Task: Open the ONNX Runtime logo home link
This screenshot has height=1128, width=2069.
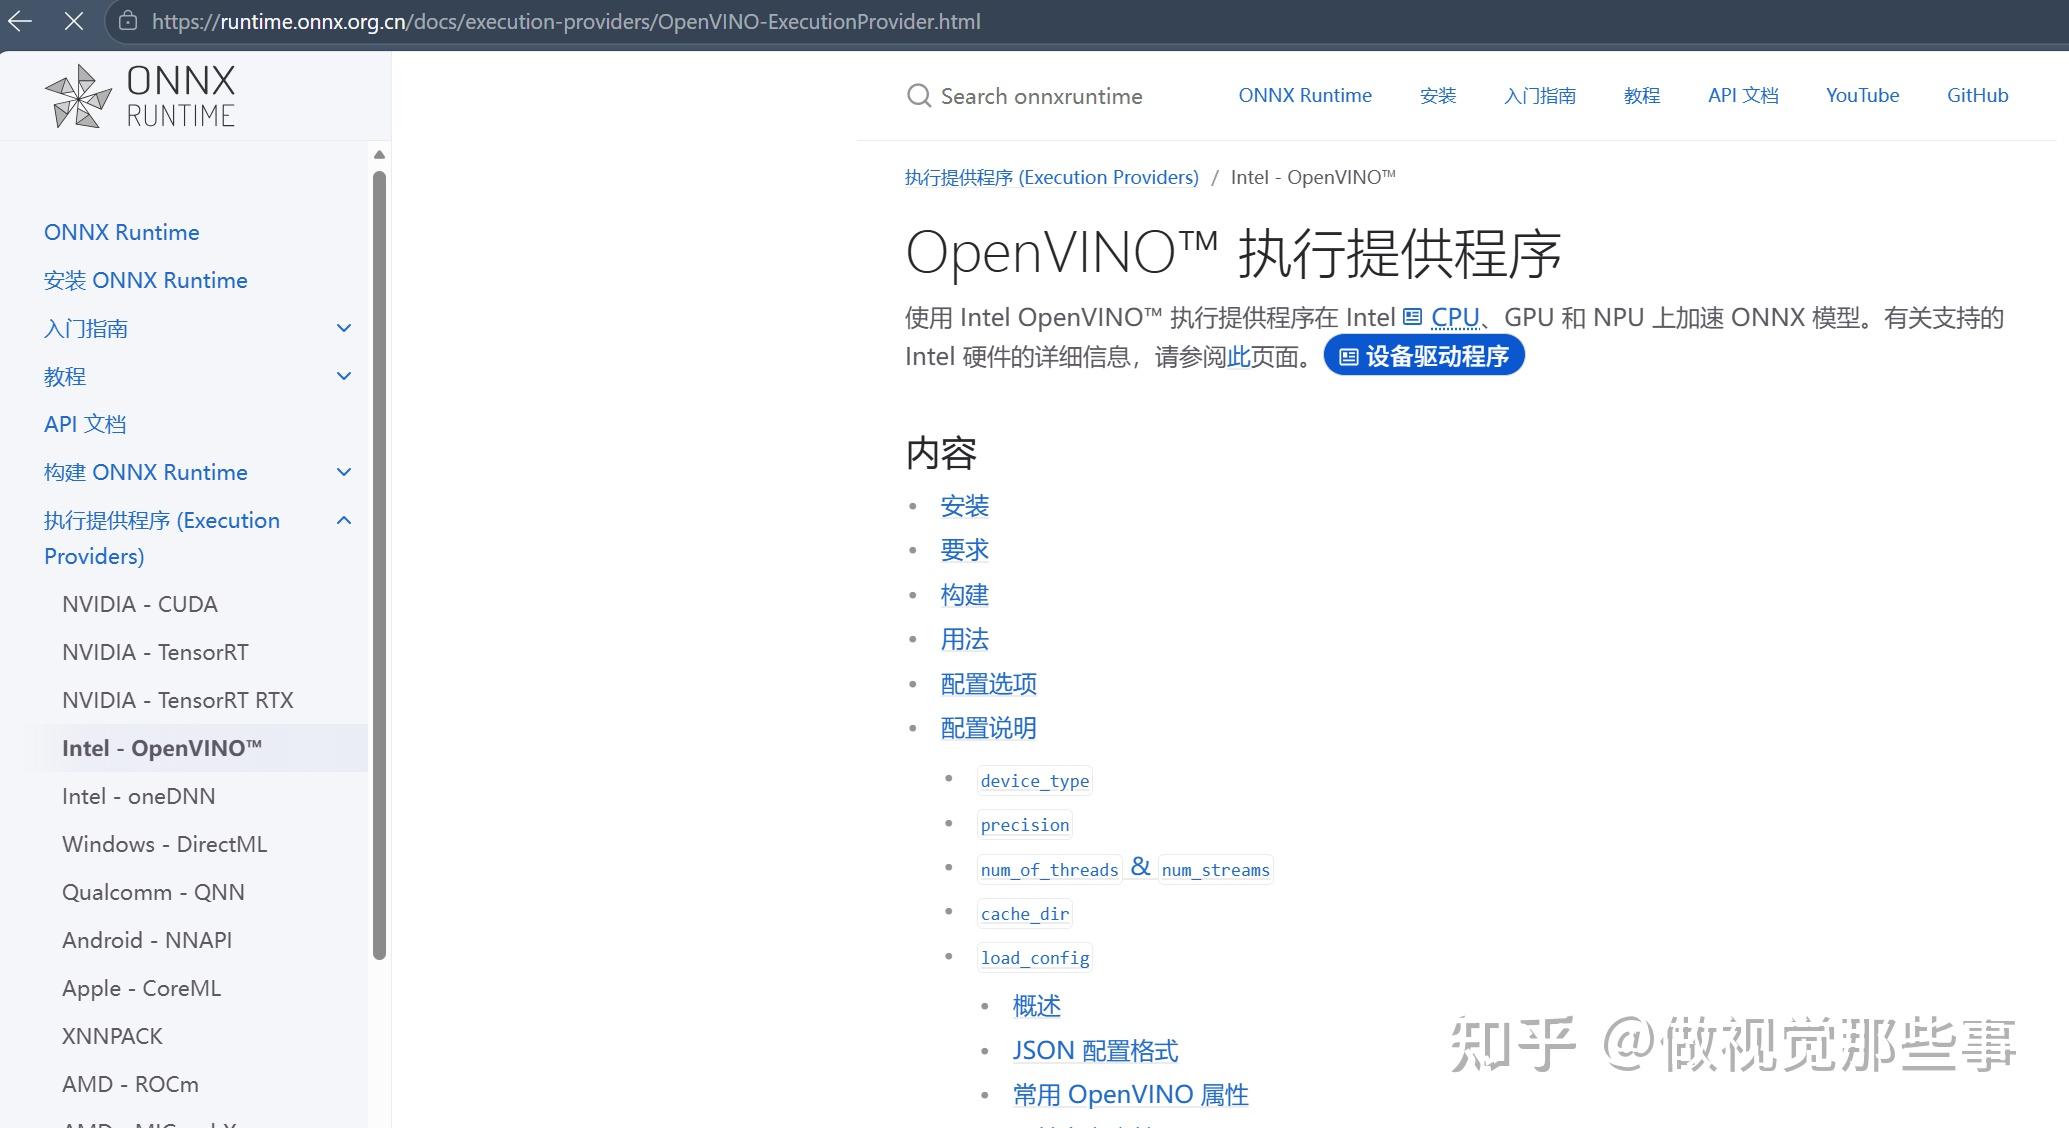Action: (140, 96)
